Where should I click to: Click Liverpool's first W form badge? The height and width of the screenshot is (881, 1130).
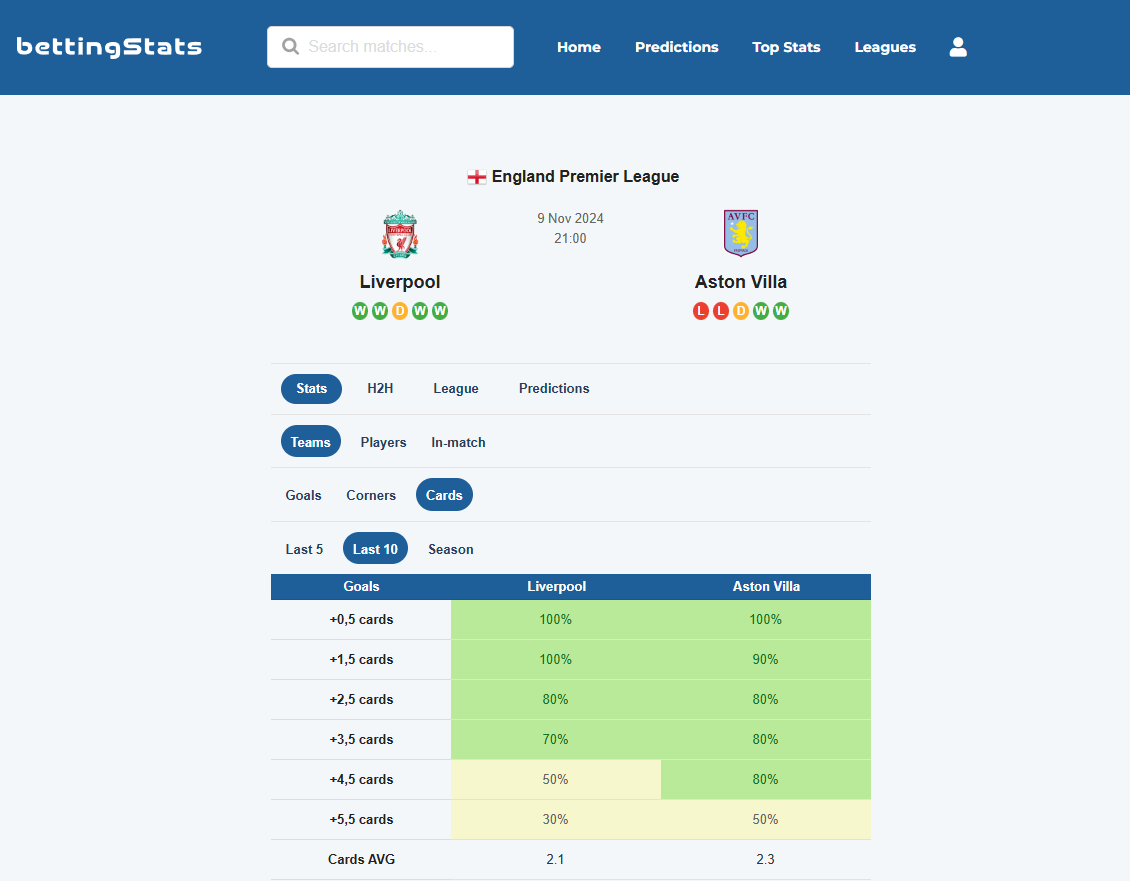pos(360,311)
